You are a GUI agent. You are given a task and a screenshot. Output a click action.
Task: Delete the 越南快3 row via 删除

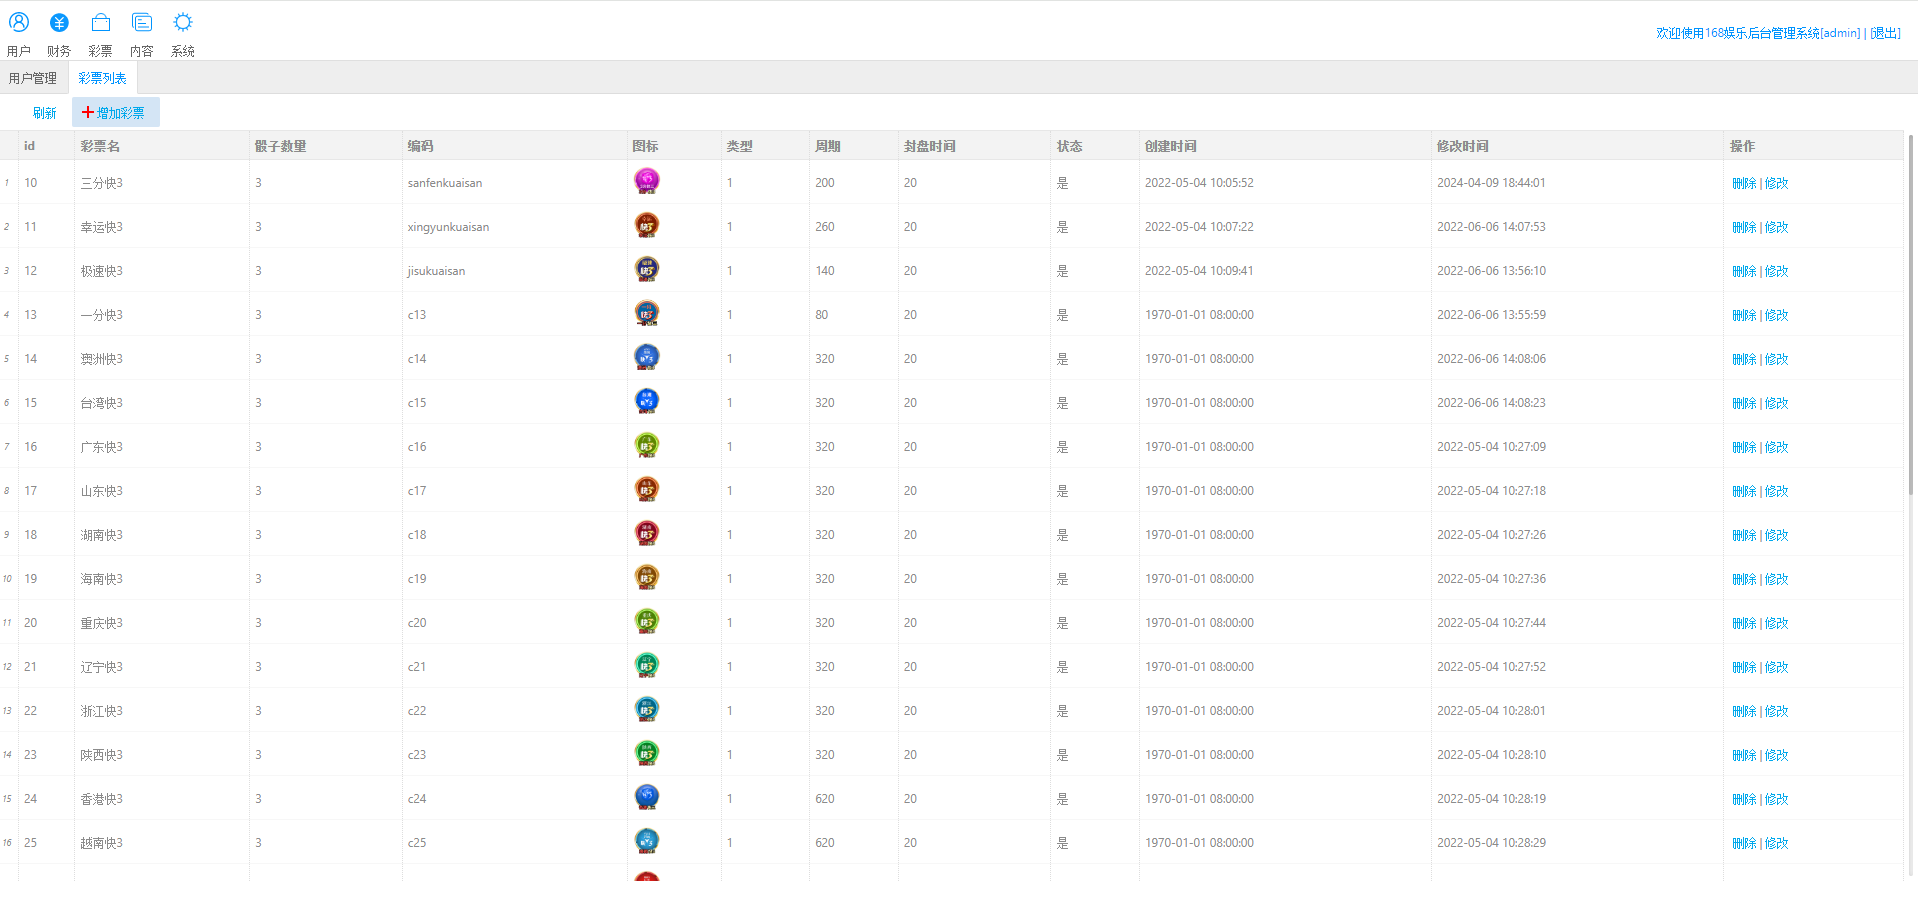[1744, 843]
